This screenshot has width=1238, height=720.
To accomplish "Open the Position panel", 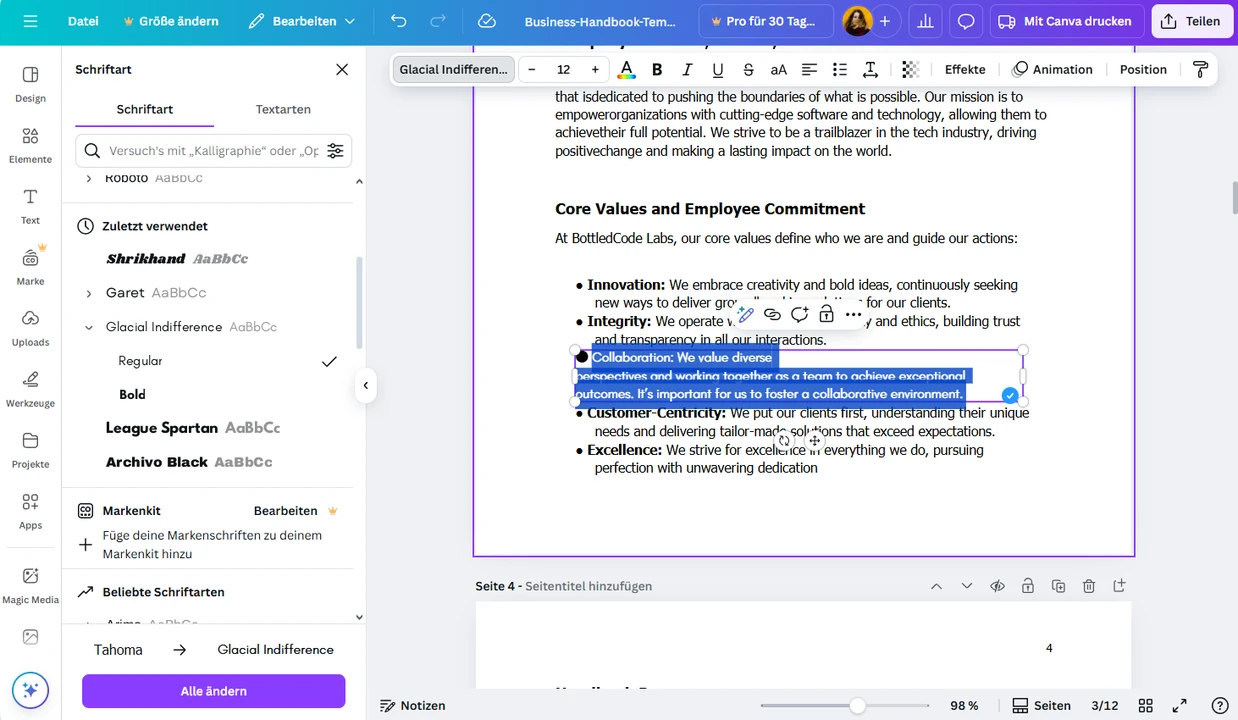I will (1143, 69).
